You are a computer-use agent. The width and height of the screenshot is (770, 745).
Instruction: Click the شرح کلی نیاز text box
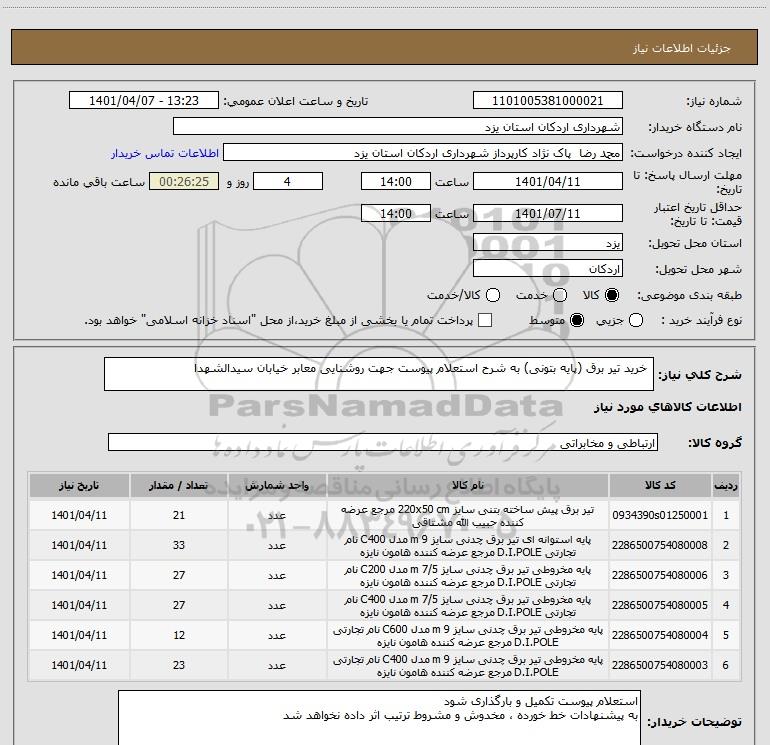(x=379, y=374)
